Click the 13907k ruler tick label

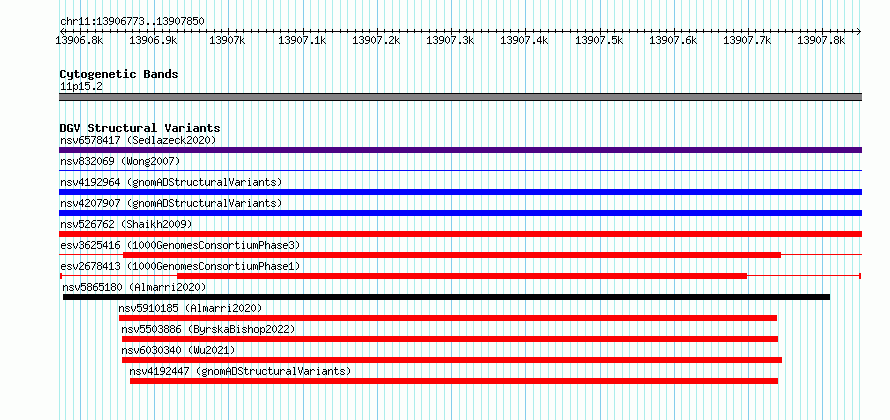(x=227, y=40)
